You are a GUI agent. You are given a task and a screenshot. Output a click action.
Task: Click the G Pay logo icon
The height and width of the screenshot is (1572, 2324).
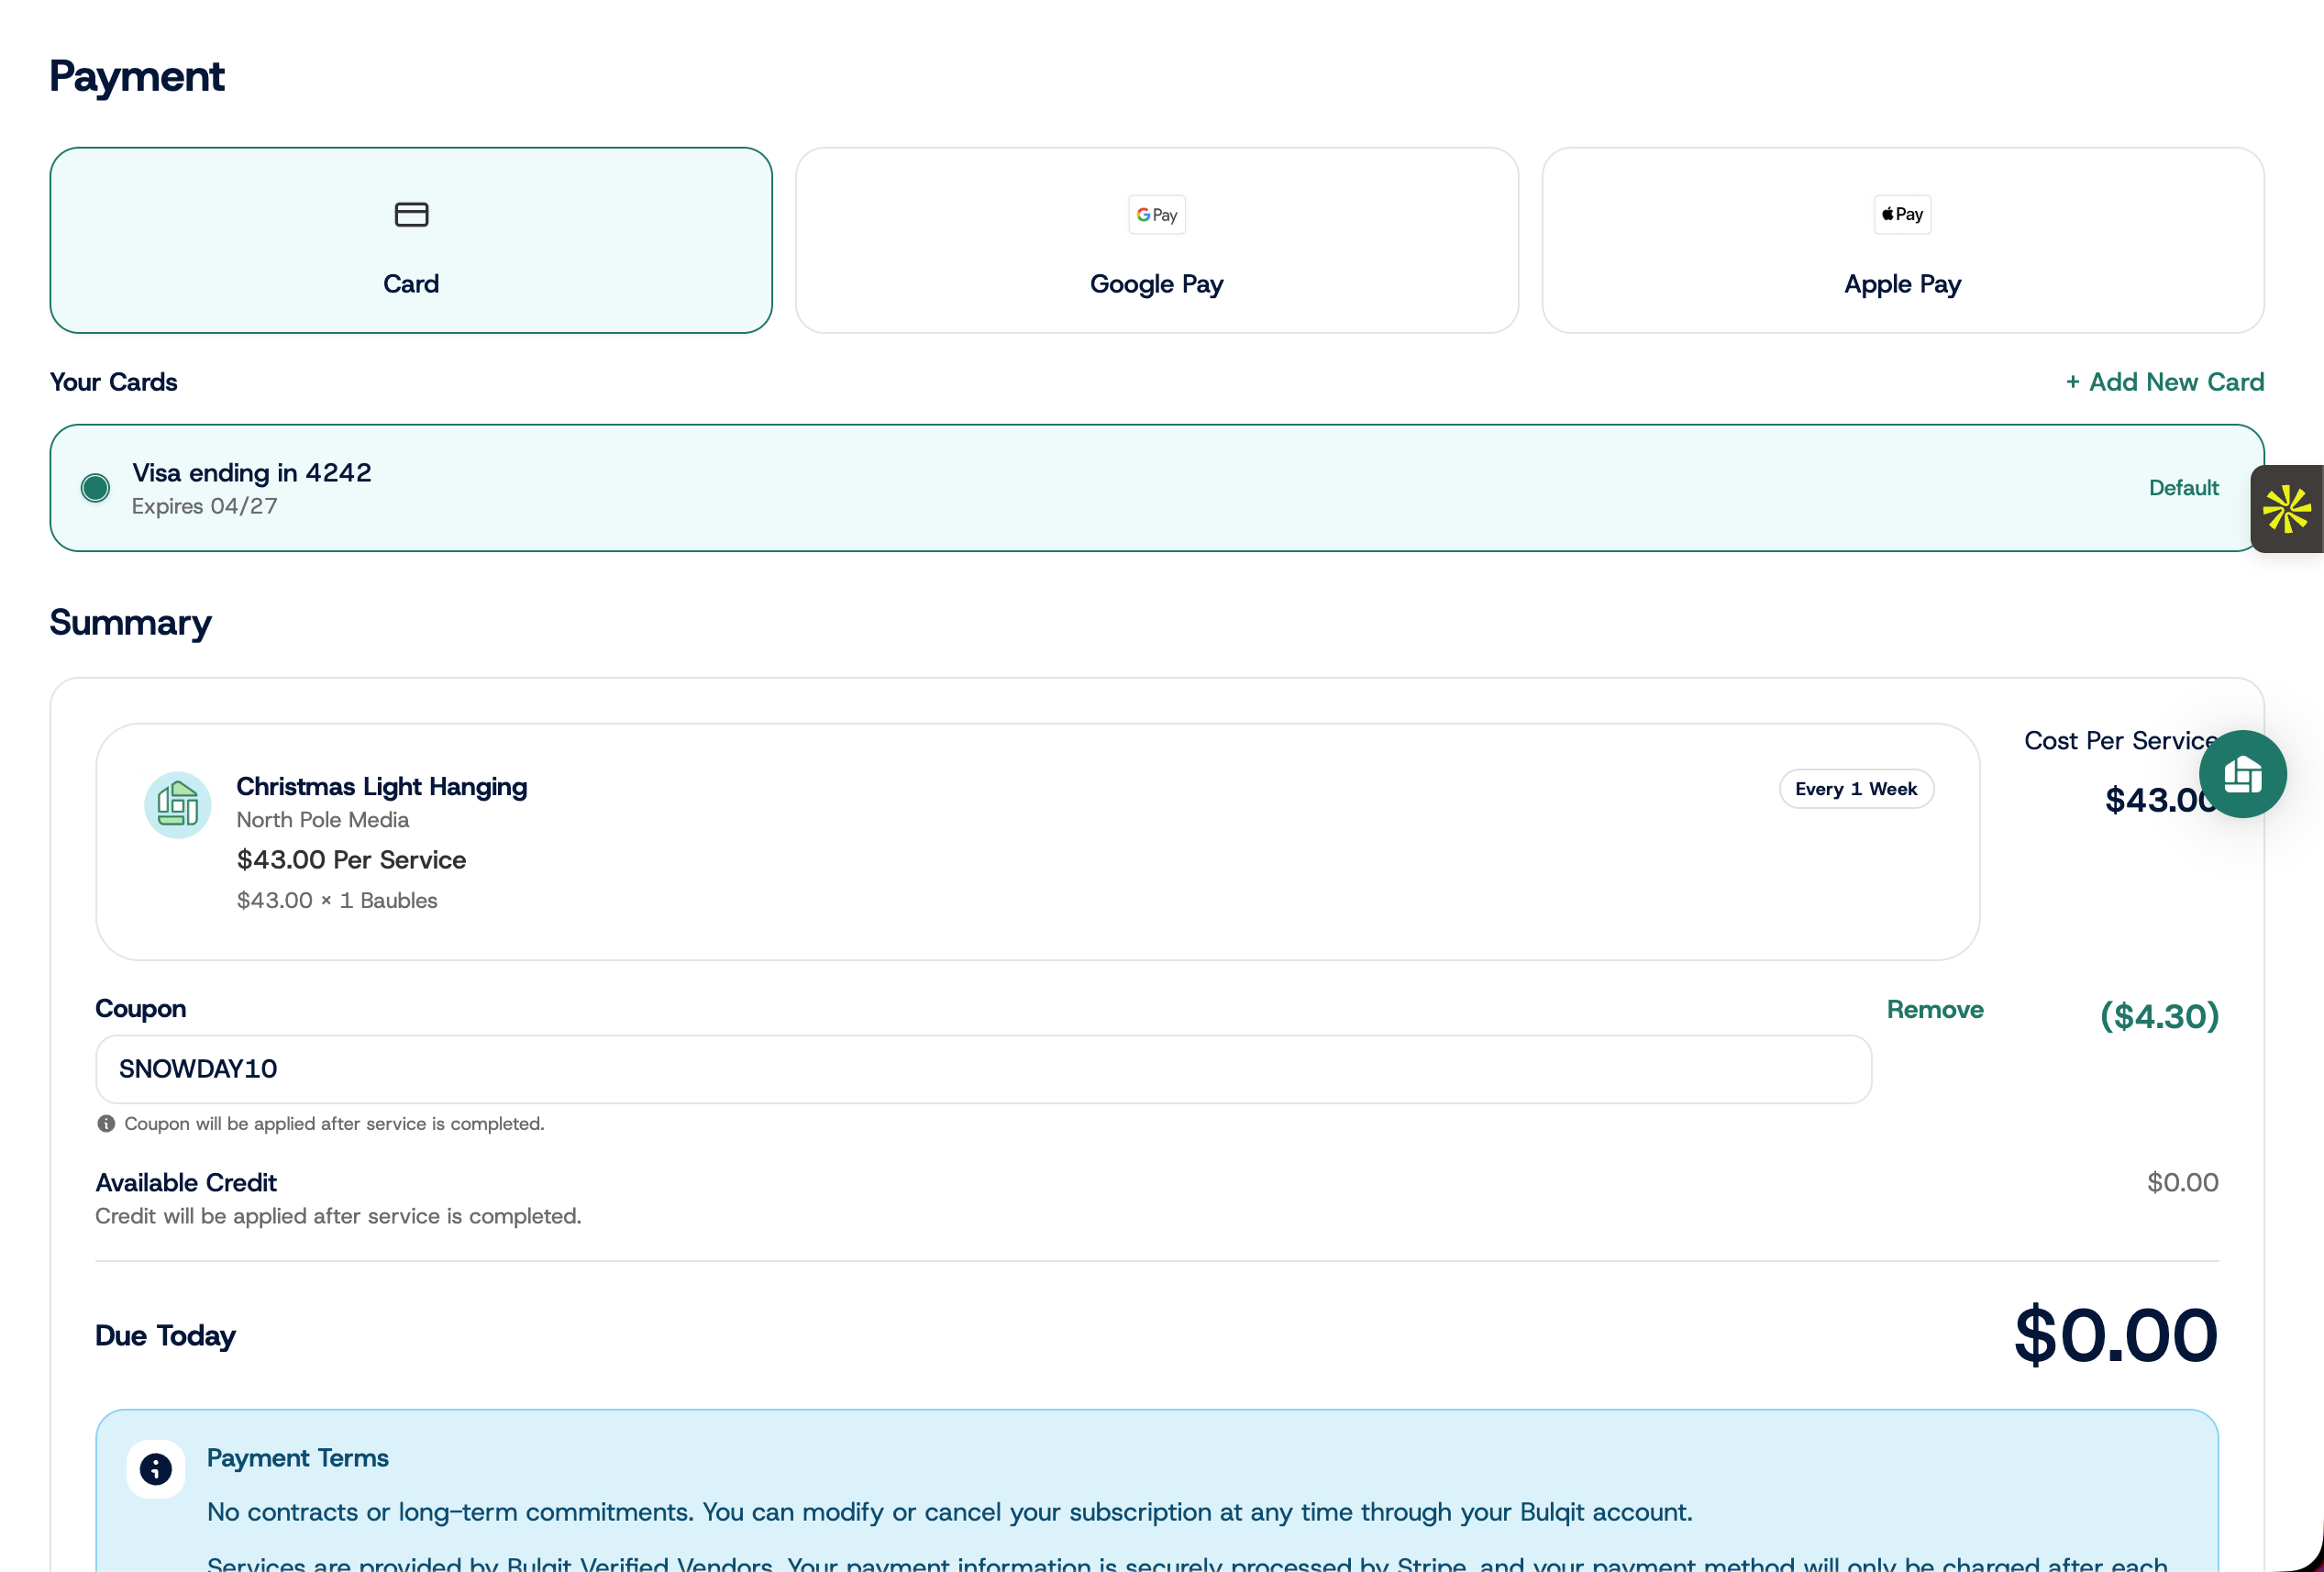click(x=1157, y=214)
